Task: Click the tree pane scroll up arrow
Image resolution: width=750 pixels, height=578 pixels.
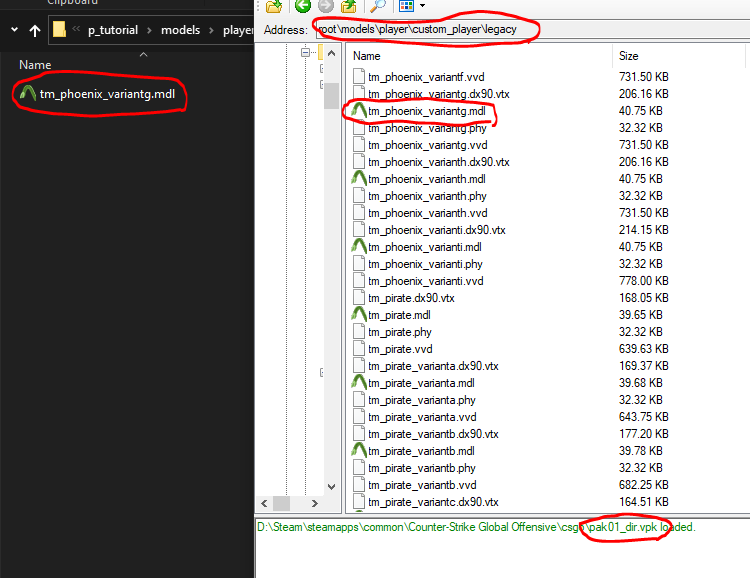Action: 331,53
